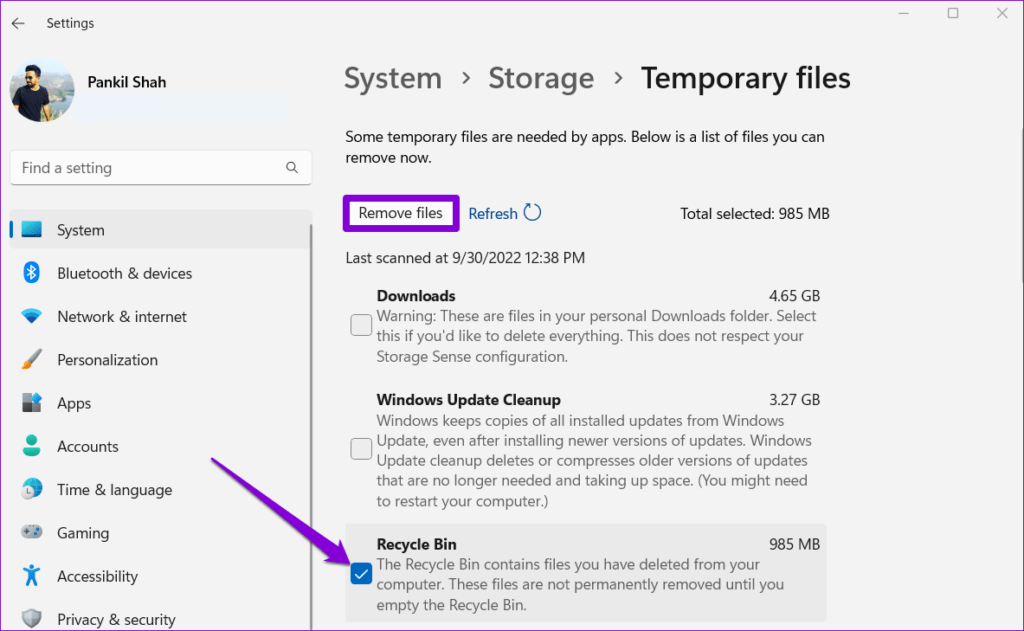Screen dimensions: 1024x631
Task: Click the Refresh link
Action: pos(493,214)
